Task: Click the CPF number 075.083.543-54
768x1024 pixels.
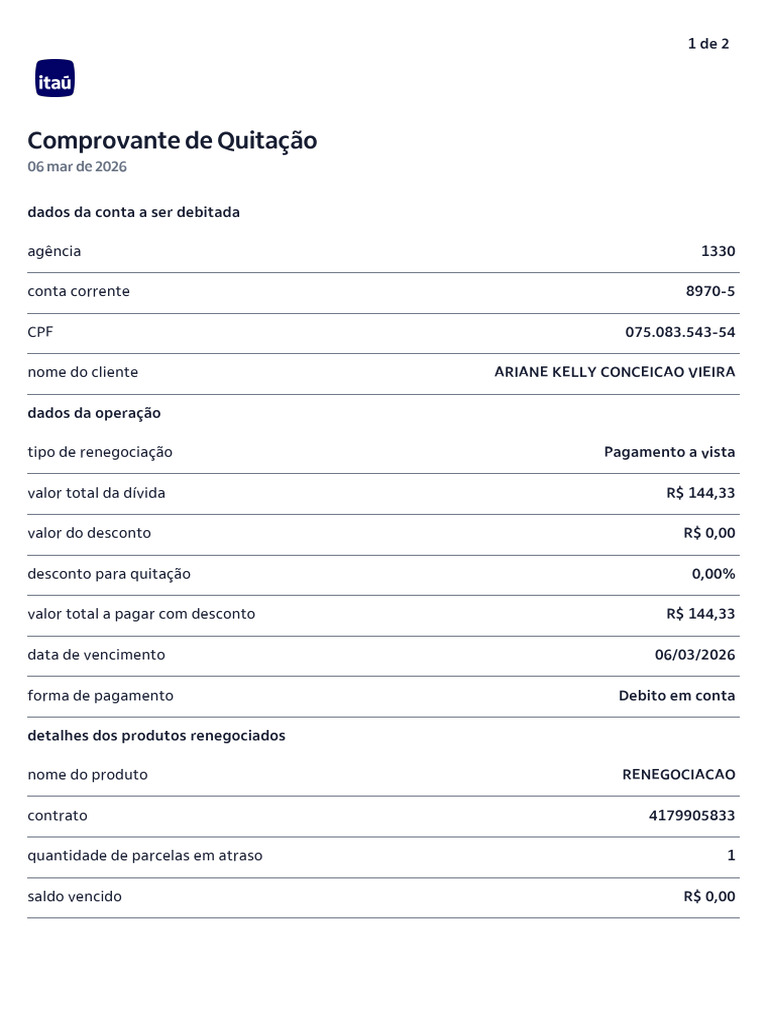Action: (680, 332)
